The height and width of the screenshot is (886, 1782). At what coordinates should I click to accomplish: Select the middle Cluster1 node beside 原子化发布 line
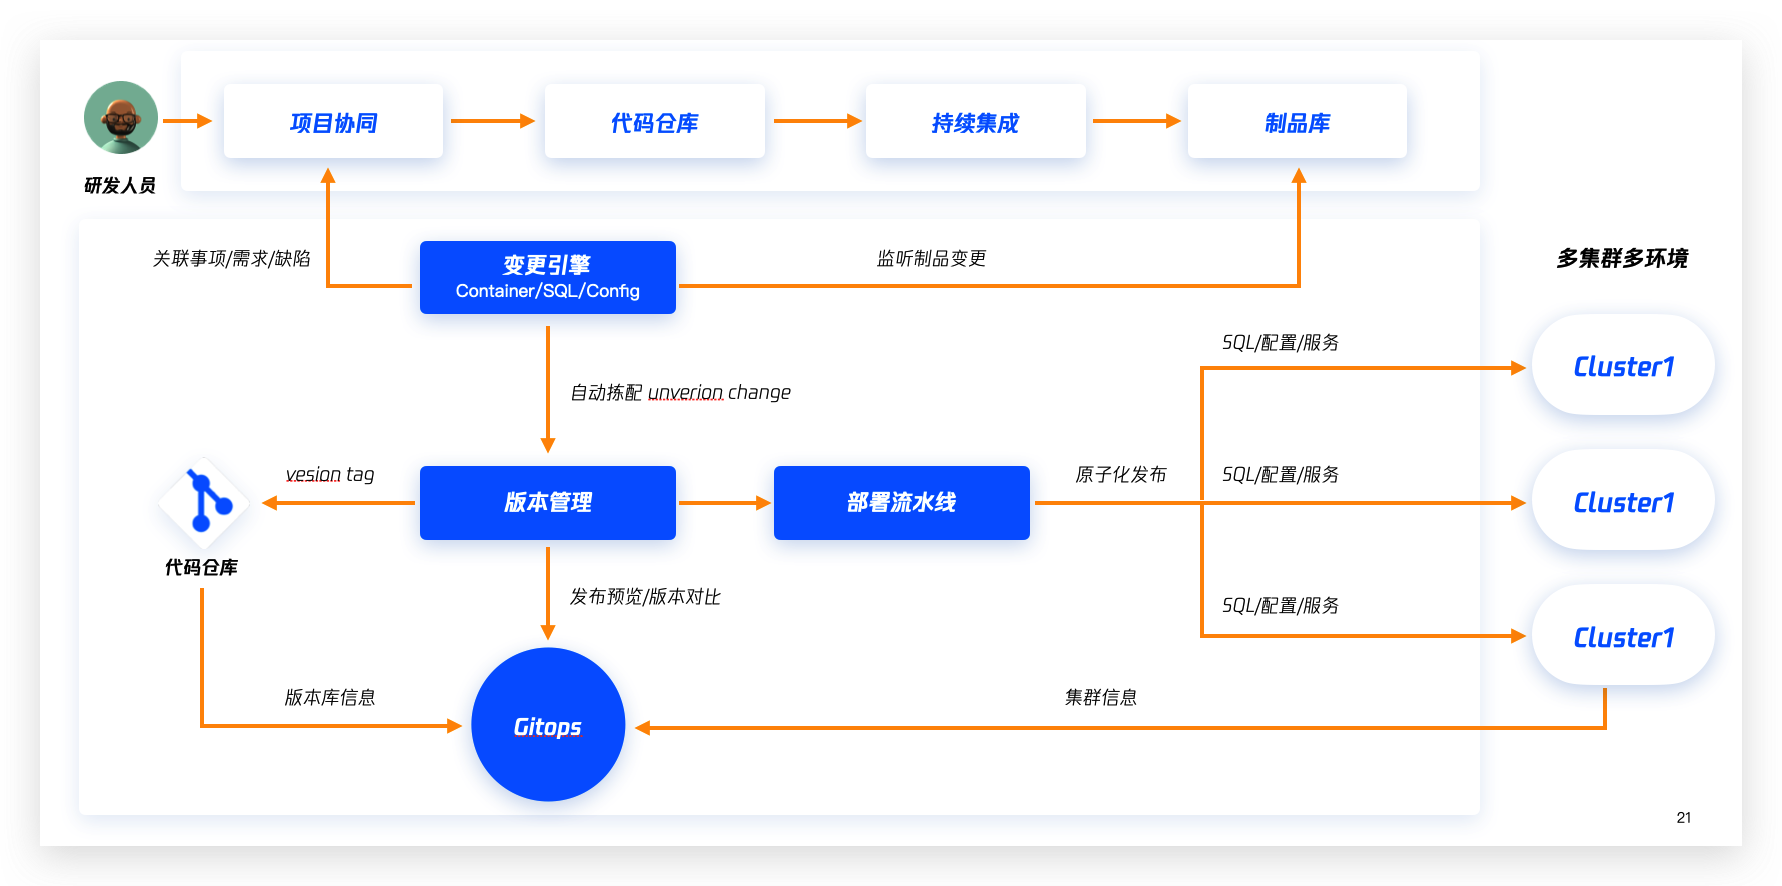coord(1623,501)
